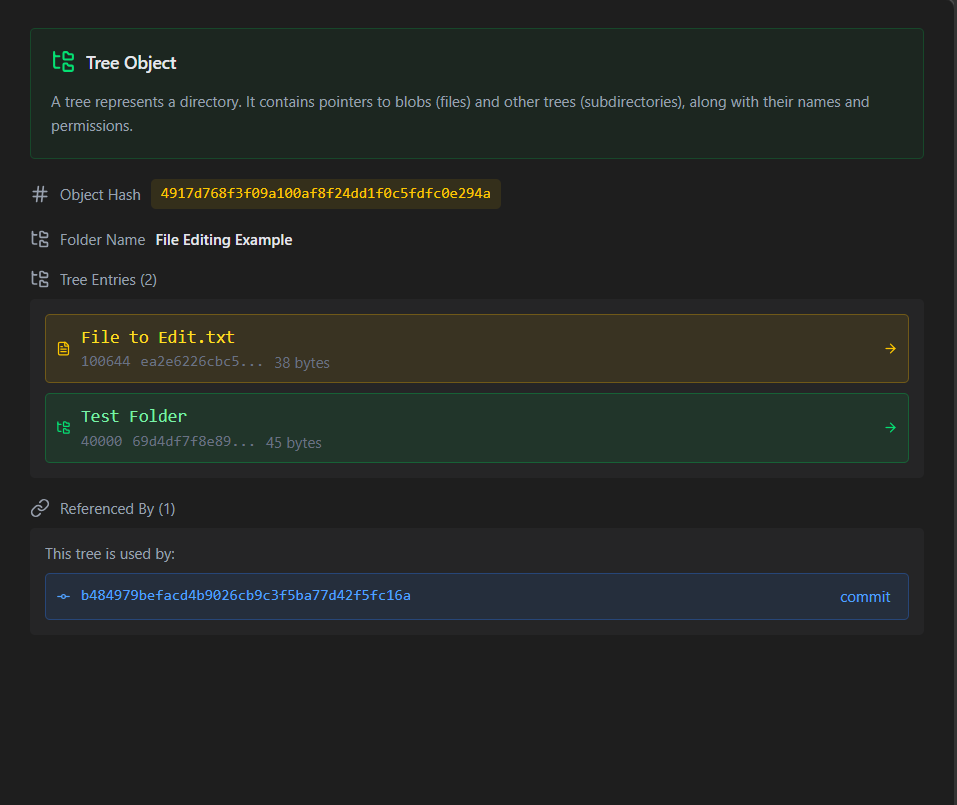The image size is (957, 805).
Task: Click the hash symbol icon next to Object Hash
Action: 40,194
